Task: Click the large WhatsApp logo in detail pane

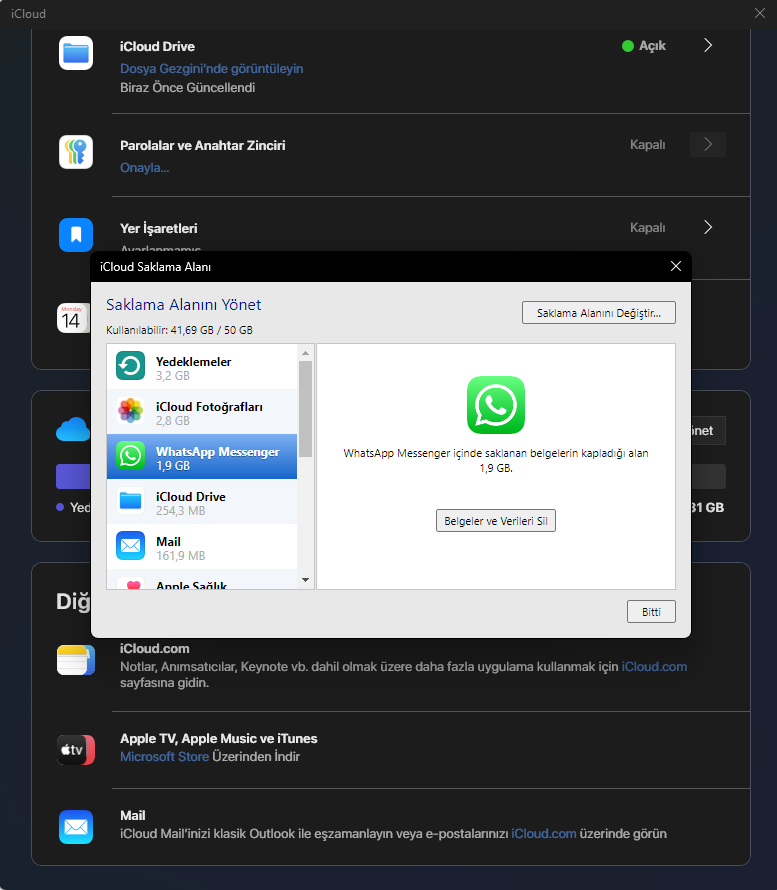Action: (x=495, y=405)
